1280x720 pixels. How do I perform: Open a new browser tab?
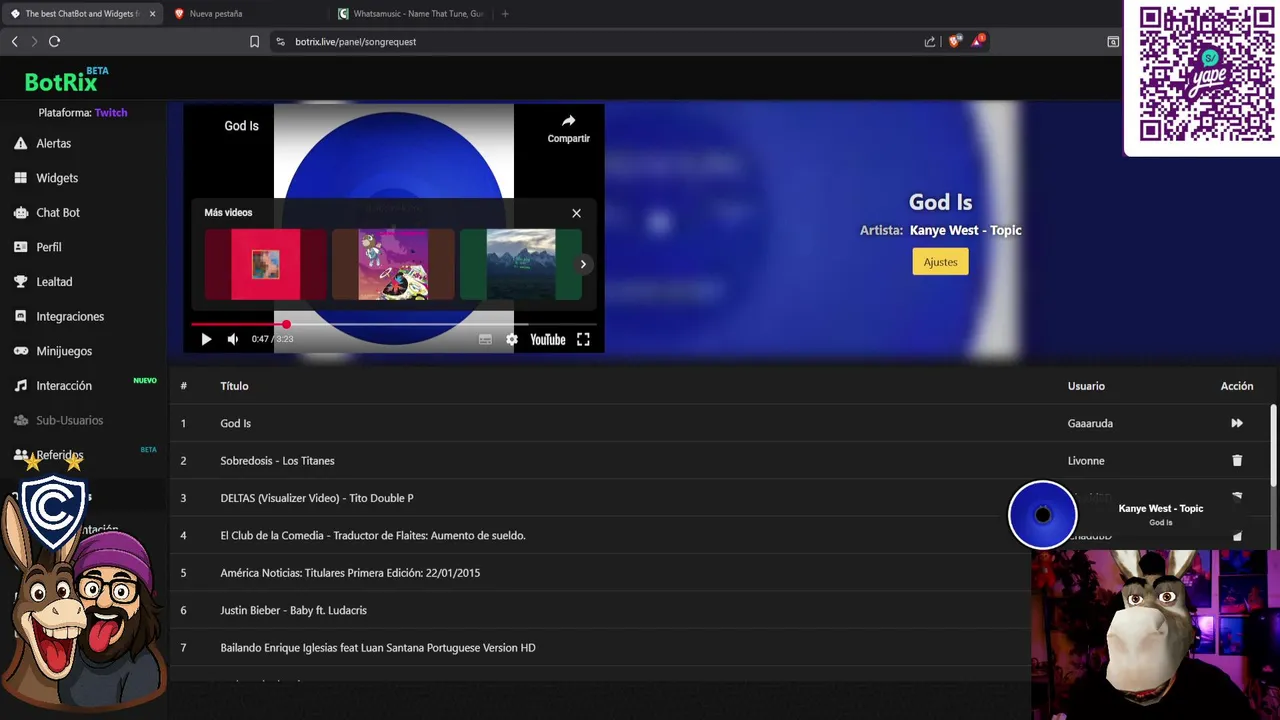click(505, 14)
